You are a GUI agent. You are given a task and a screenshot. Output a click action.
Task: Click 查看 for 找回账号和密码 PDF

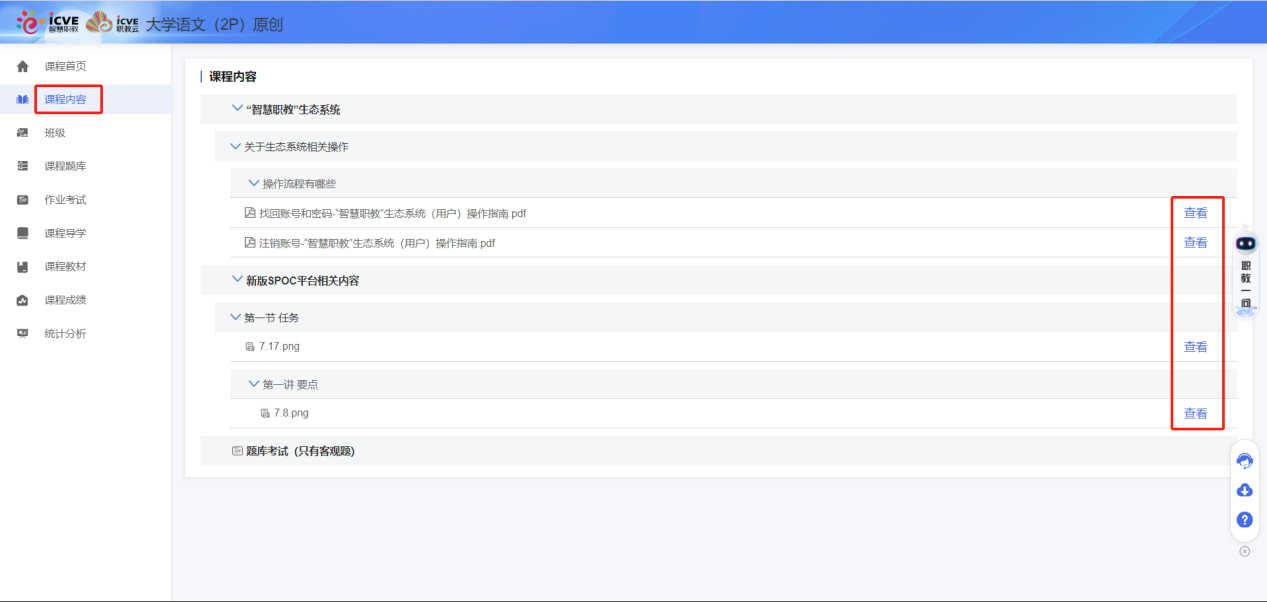tap(1195, 213)
